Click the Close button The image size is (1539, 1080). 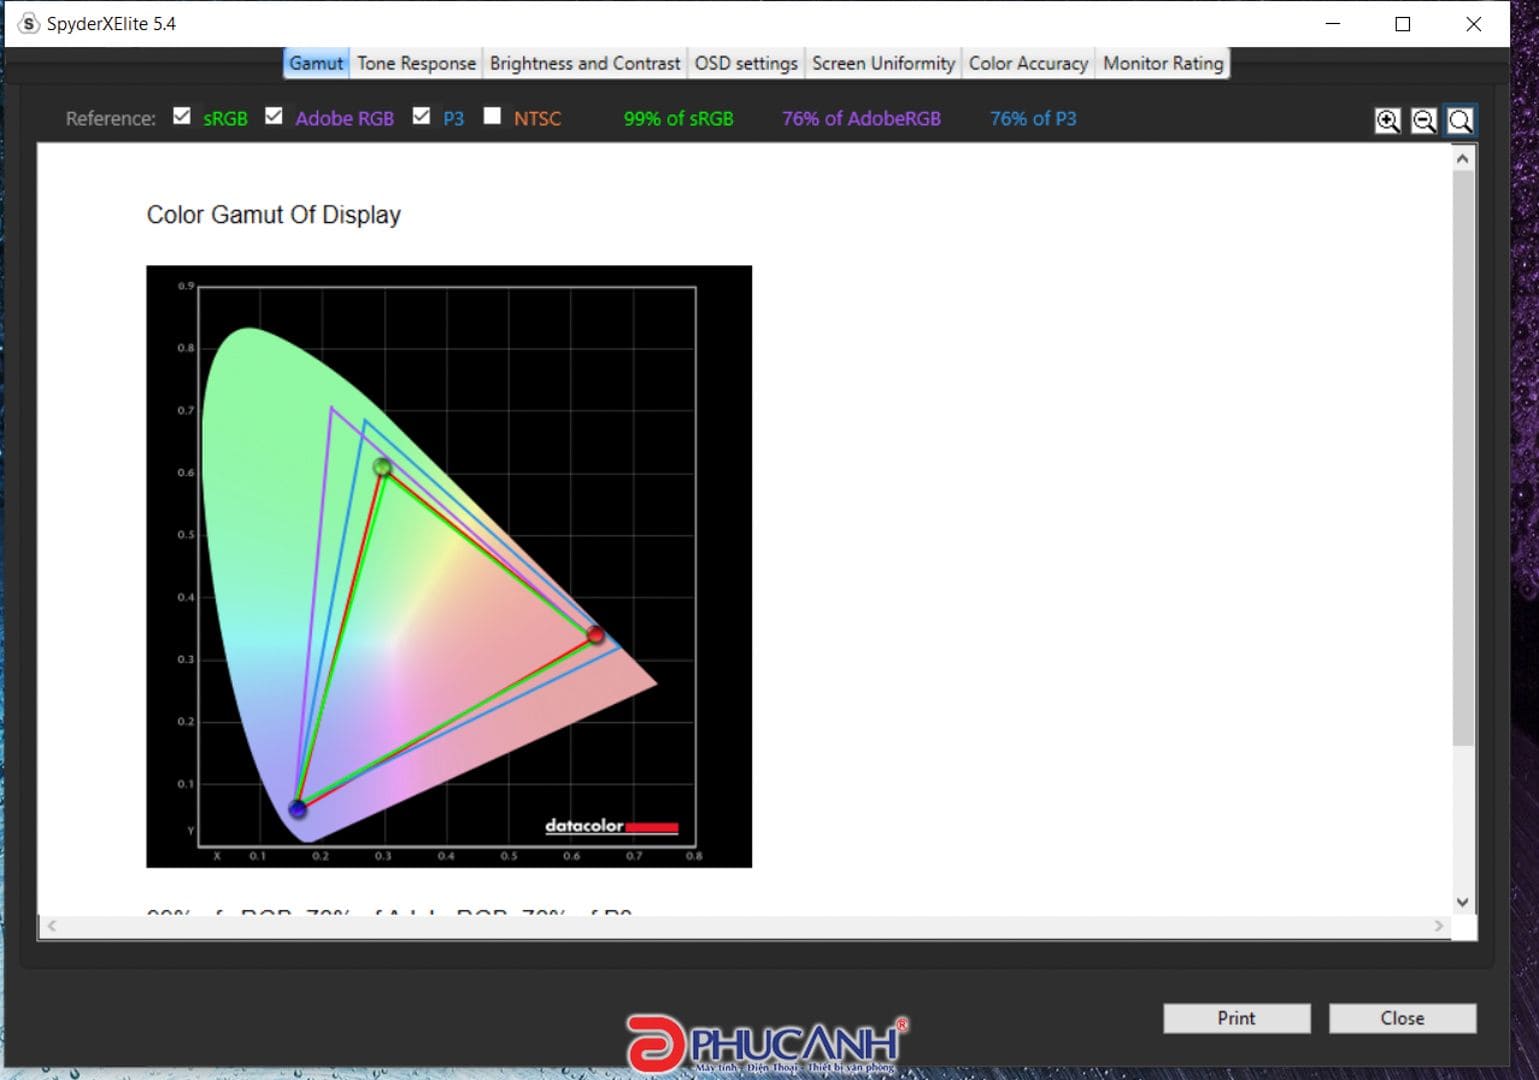click(1402, 1018)
